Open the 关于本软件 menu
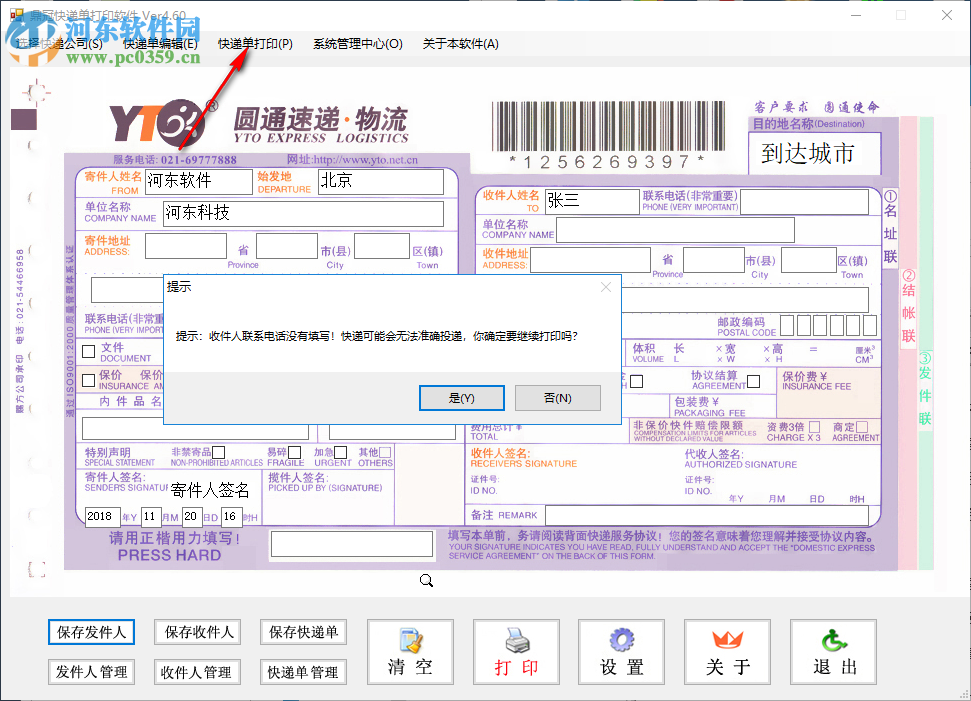The image size is (971, 701). (x=461, y=44)
